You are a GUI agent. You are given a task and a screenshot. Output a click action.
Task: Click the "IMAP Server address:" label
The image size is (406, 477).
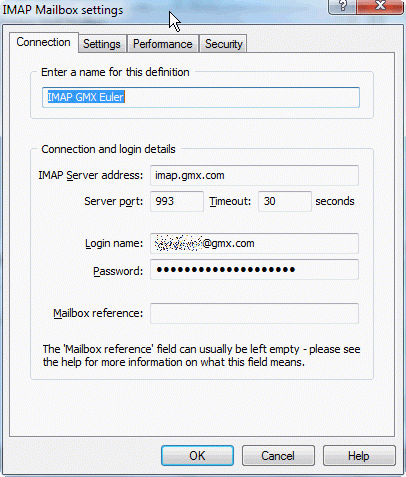click(91, 175)
